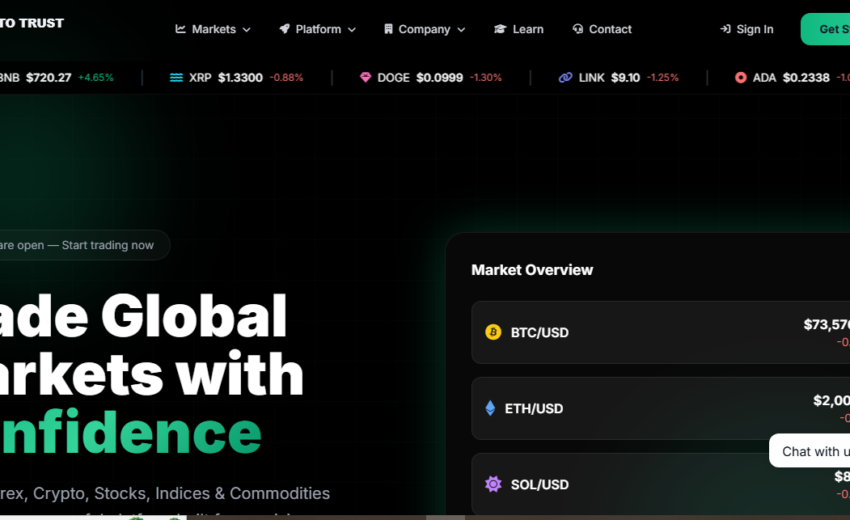Select the ADA price $0.2338

(806, 78)
